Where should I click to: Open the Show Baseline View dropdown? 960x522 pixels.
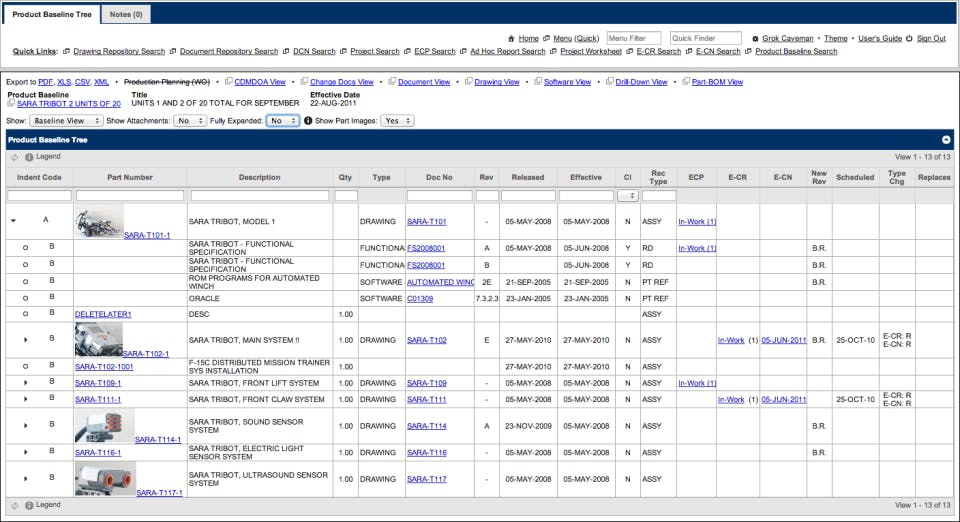click(66, 121)
